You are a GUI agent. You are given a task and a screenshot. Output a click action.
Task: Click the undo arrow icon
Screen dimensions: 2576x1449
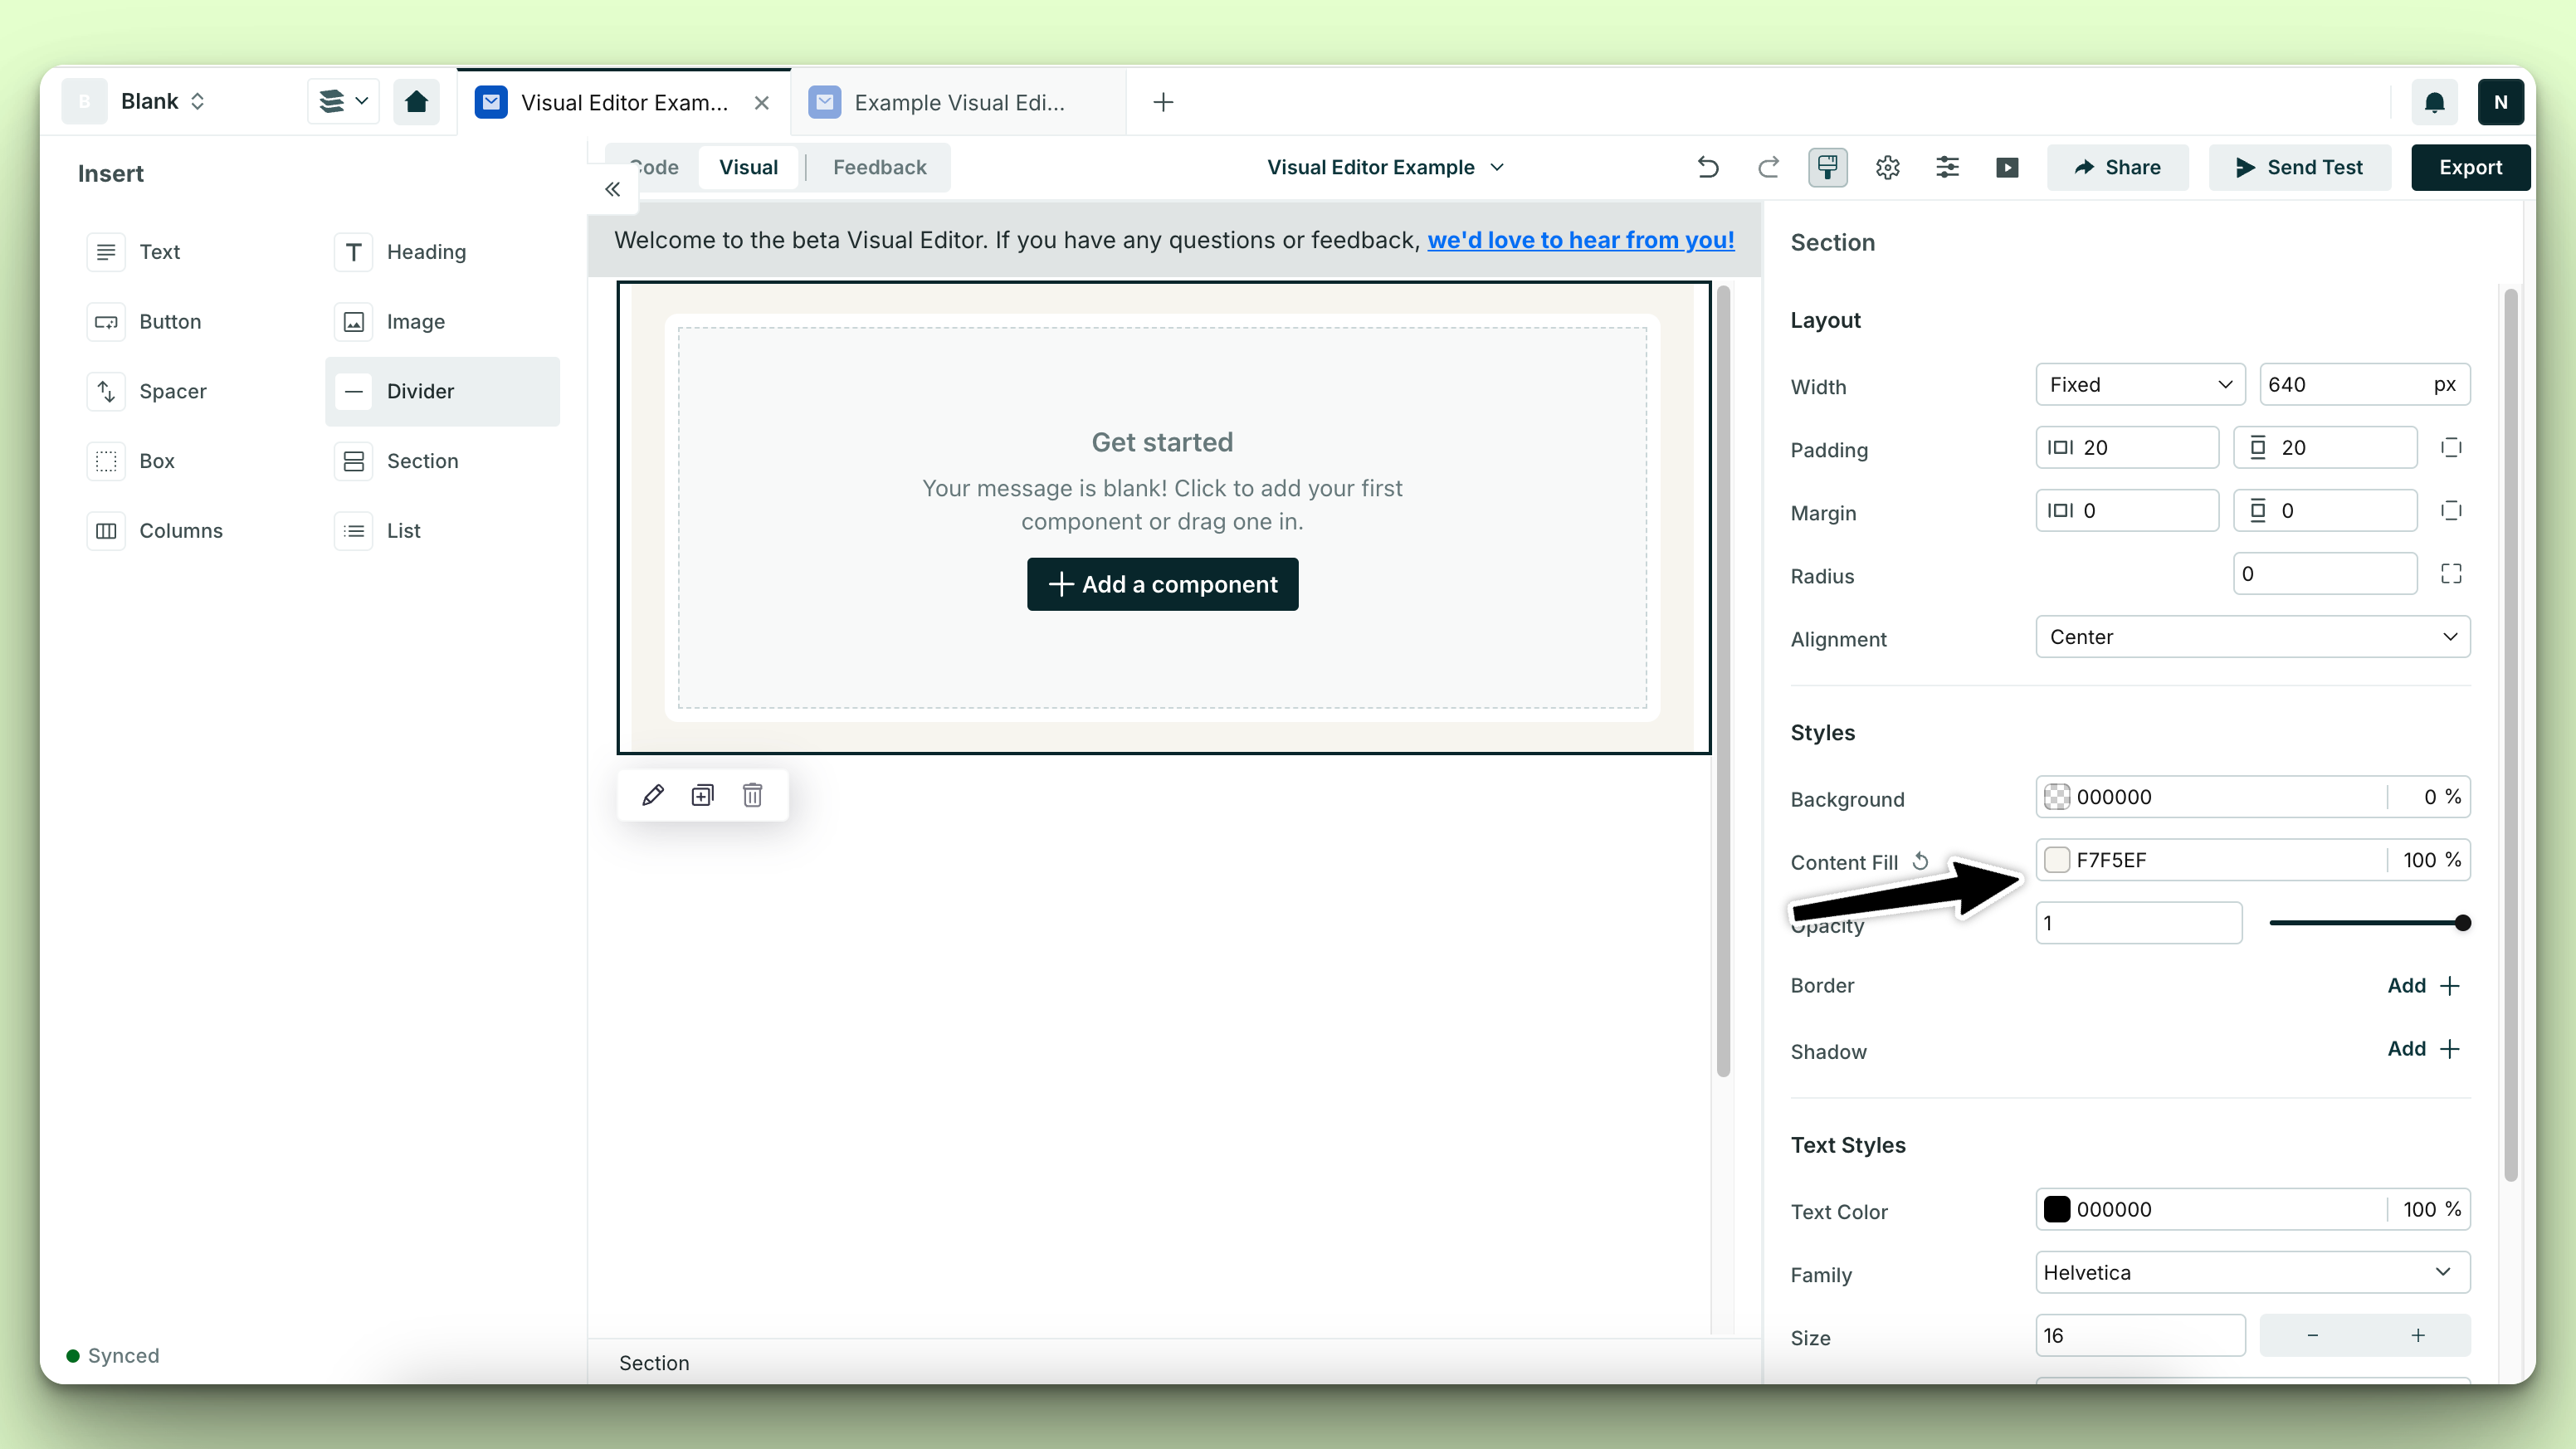point(1708,167)
